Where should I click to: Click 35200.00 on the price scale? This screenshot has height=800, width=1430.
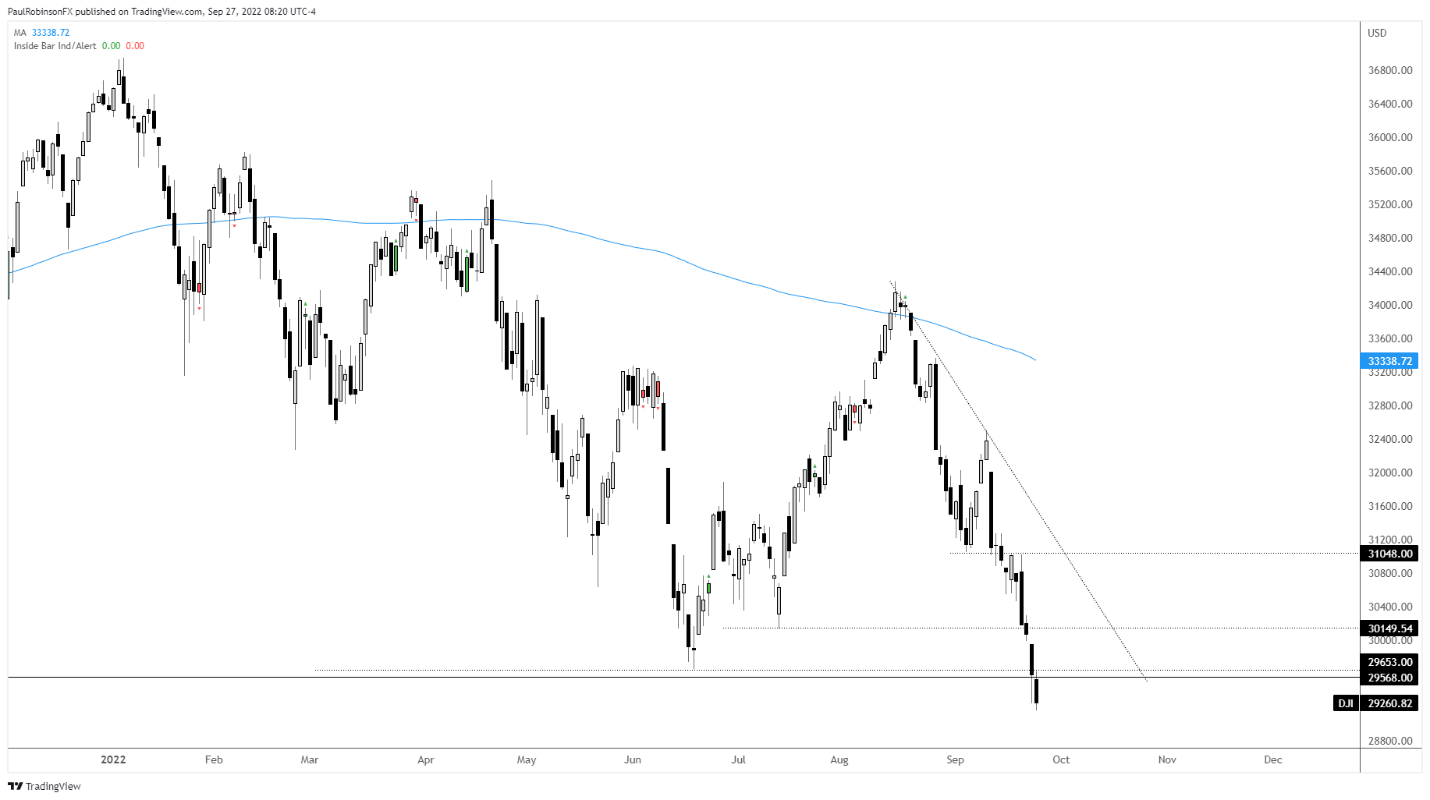(x=1390, y=205)
